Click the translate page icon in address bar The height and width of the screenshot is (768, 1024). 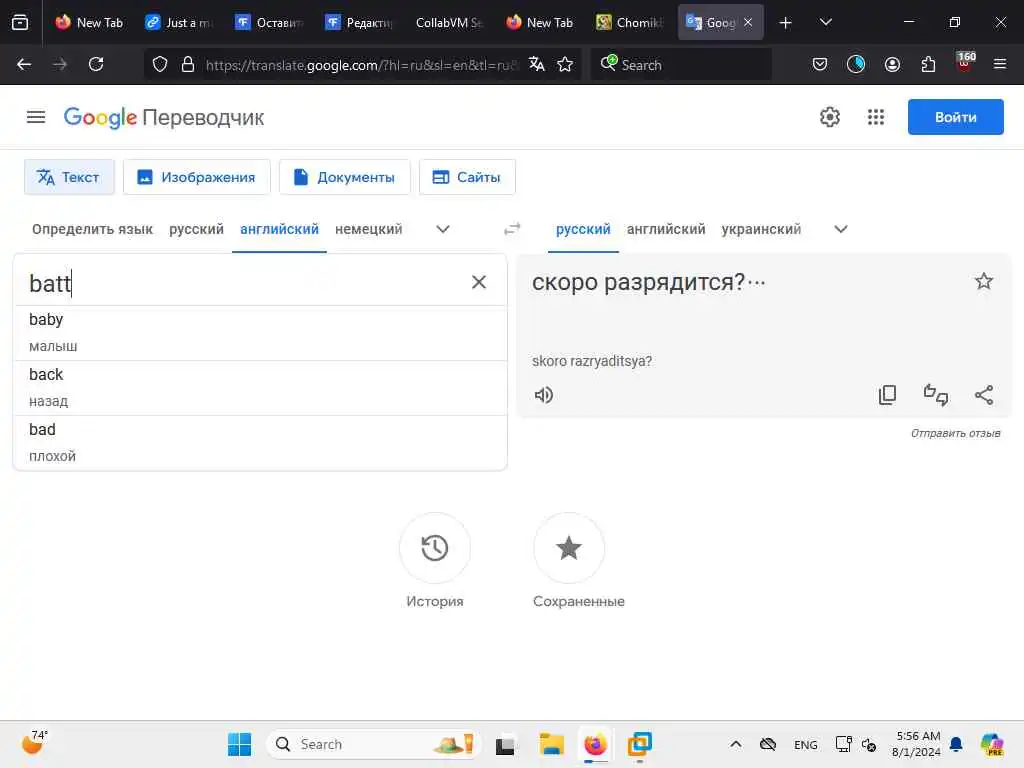[x=537, y=64]
